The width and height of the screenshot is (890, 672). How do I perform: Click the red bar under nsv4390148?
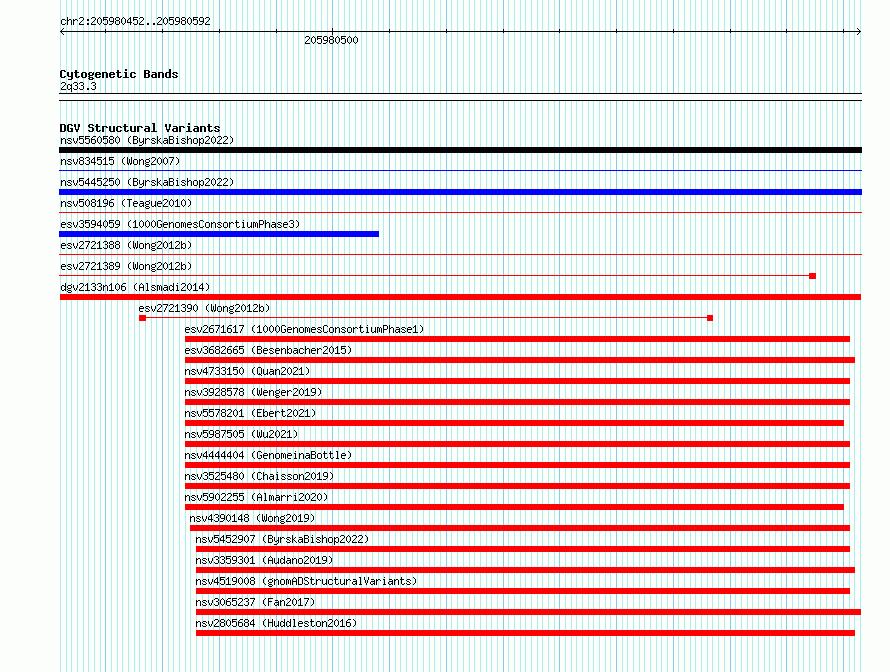(520, 528)
